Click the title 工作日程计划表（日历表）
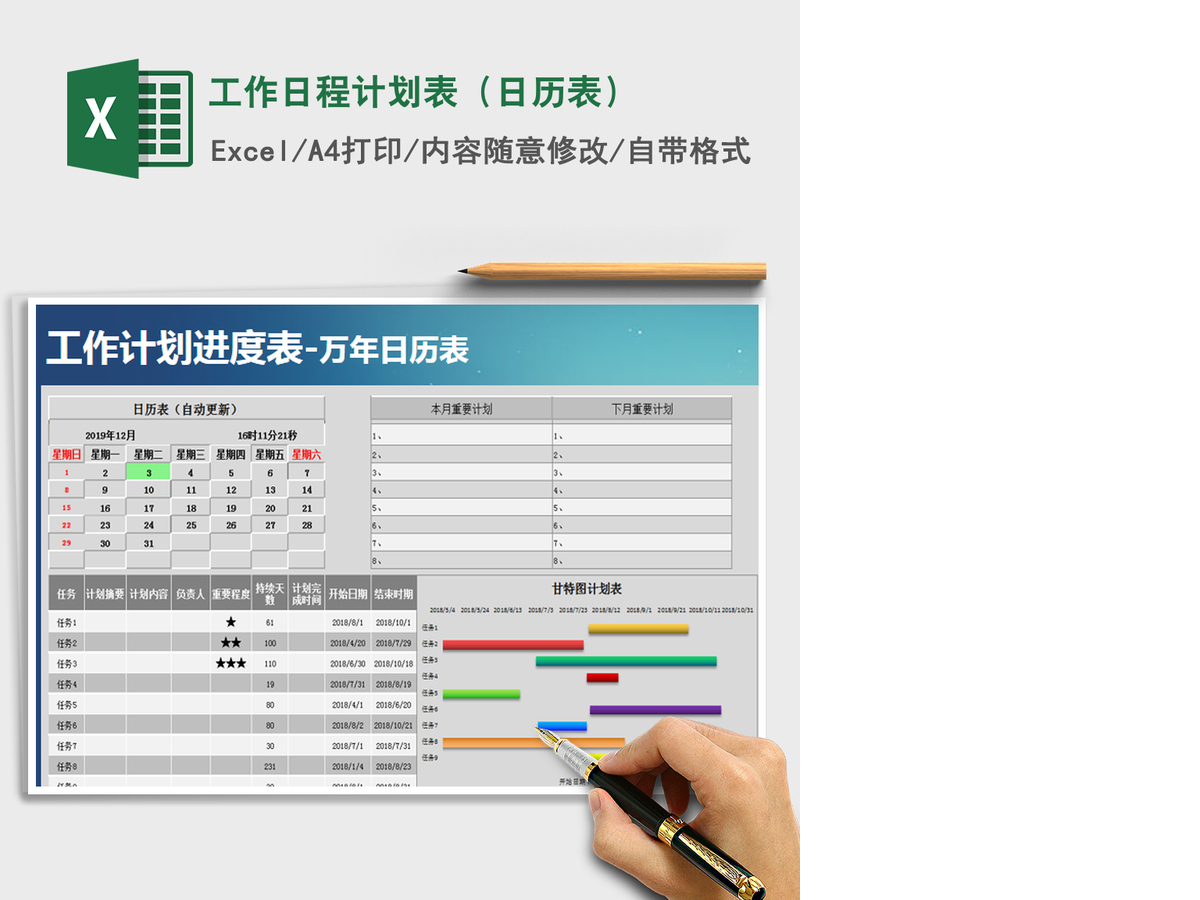This screenshot has width=1200, height=900. [x=415, y=92]
